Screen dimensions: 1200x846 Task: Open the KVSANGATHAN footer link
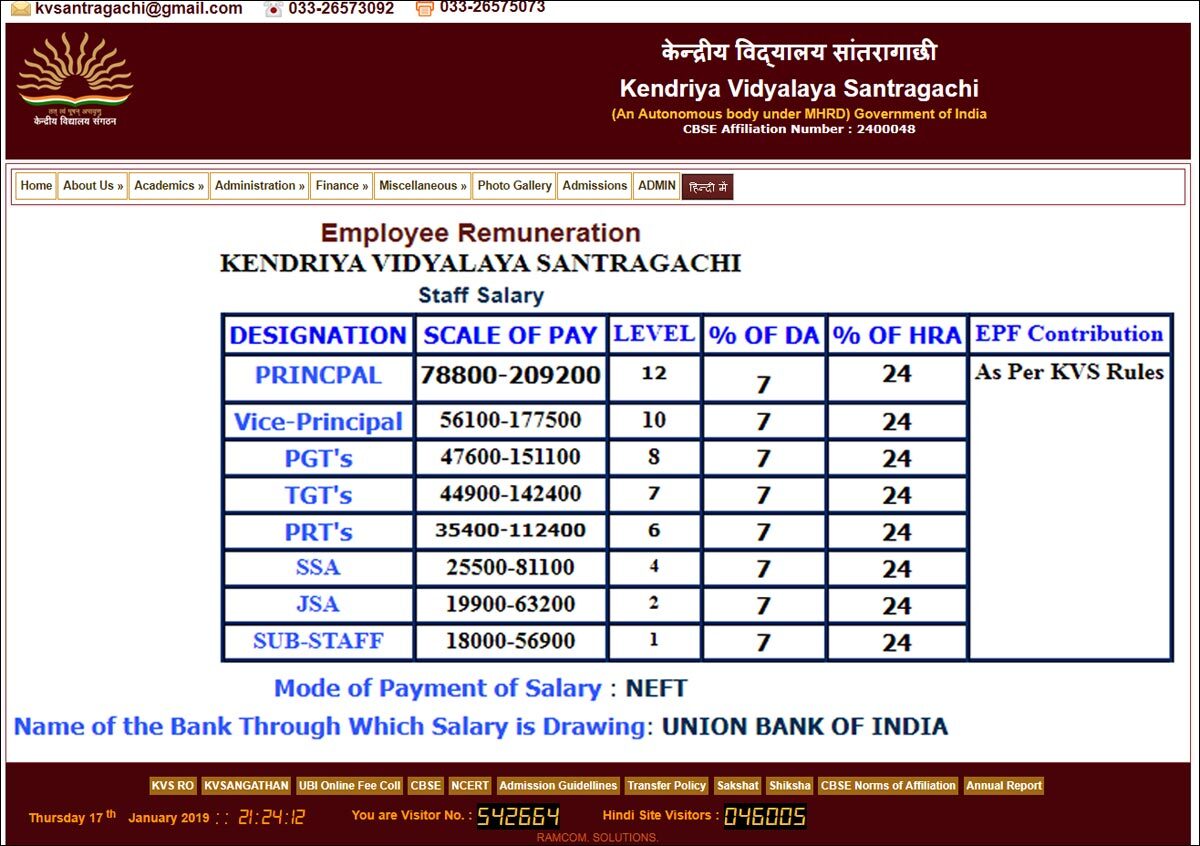246,785
